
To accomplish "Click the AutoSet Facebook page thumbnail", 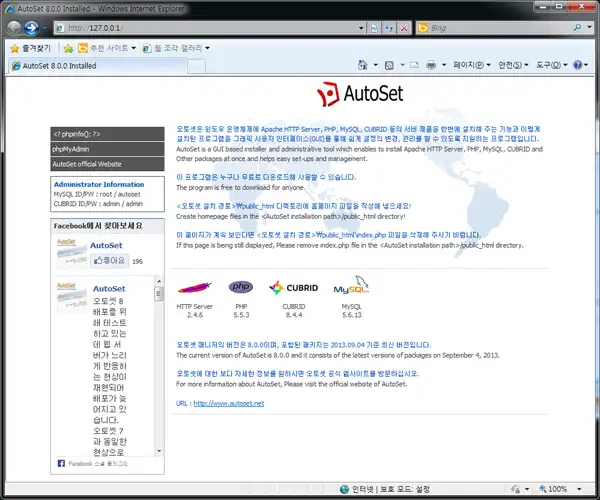I will point(72,254).
